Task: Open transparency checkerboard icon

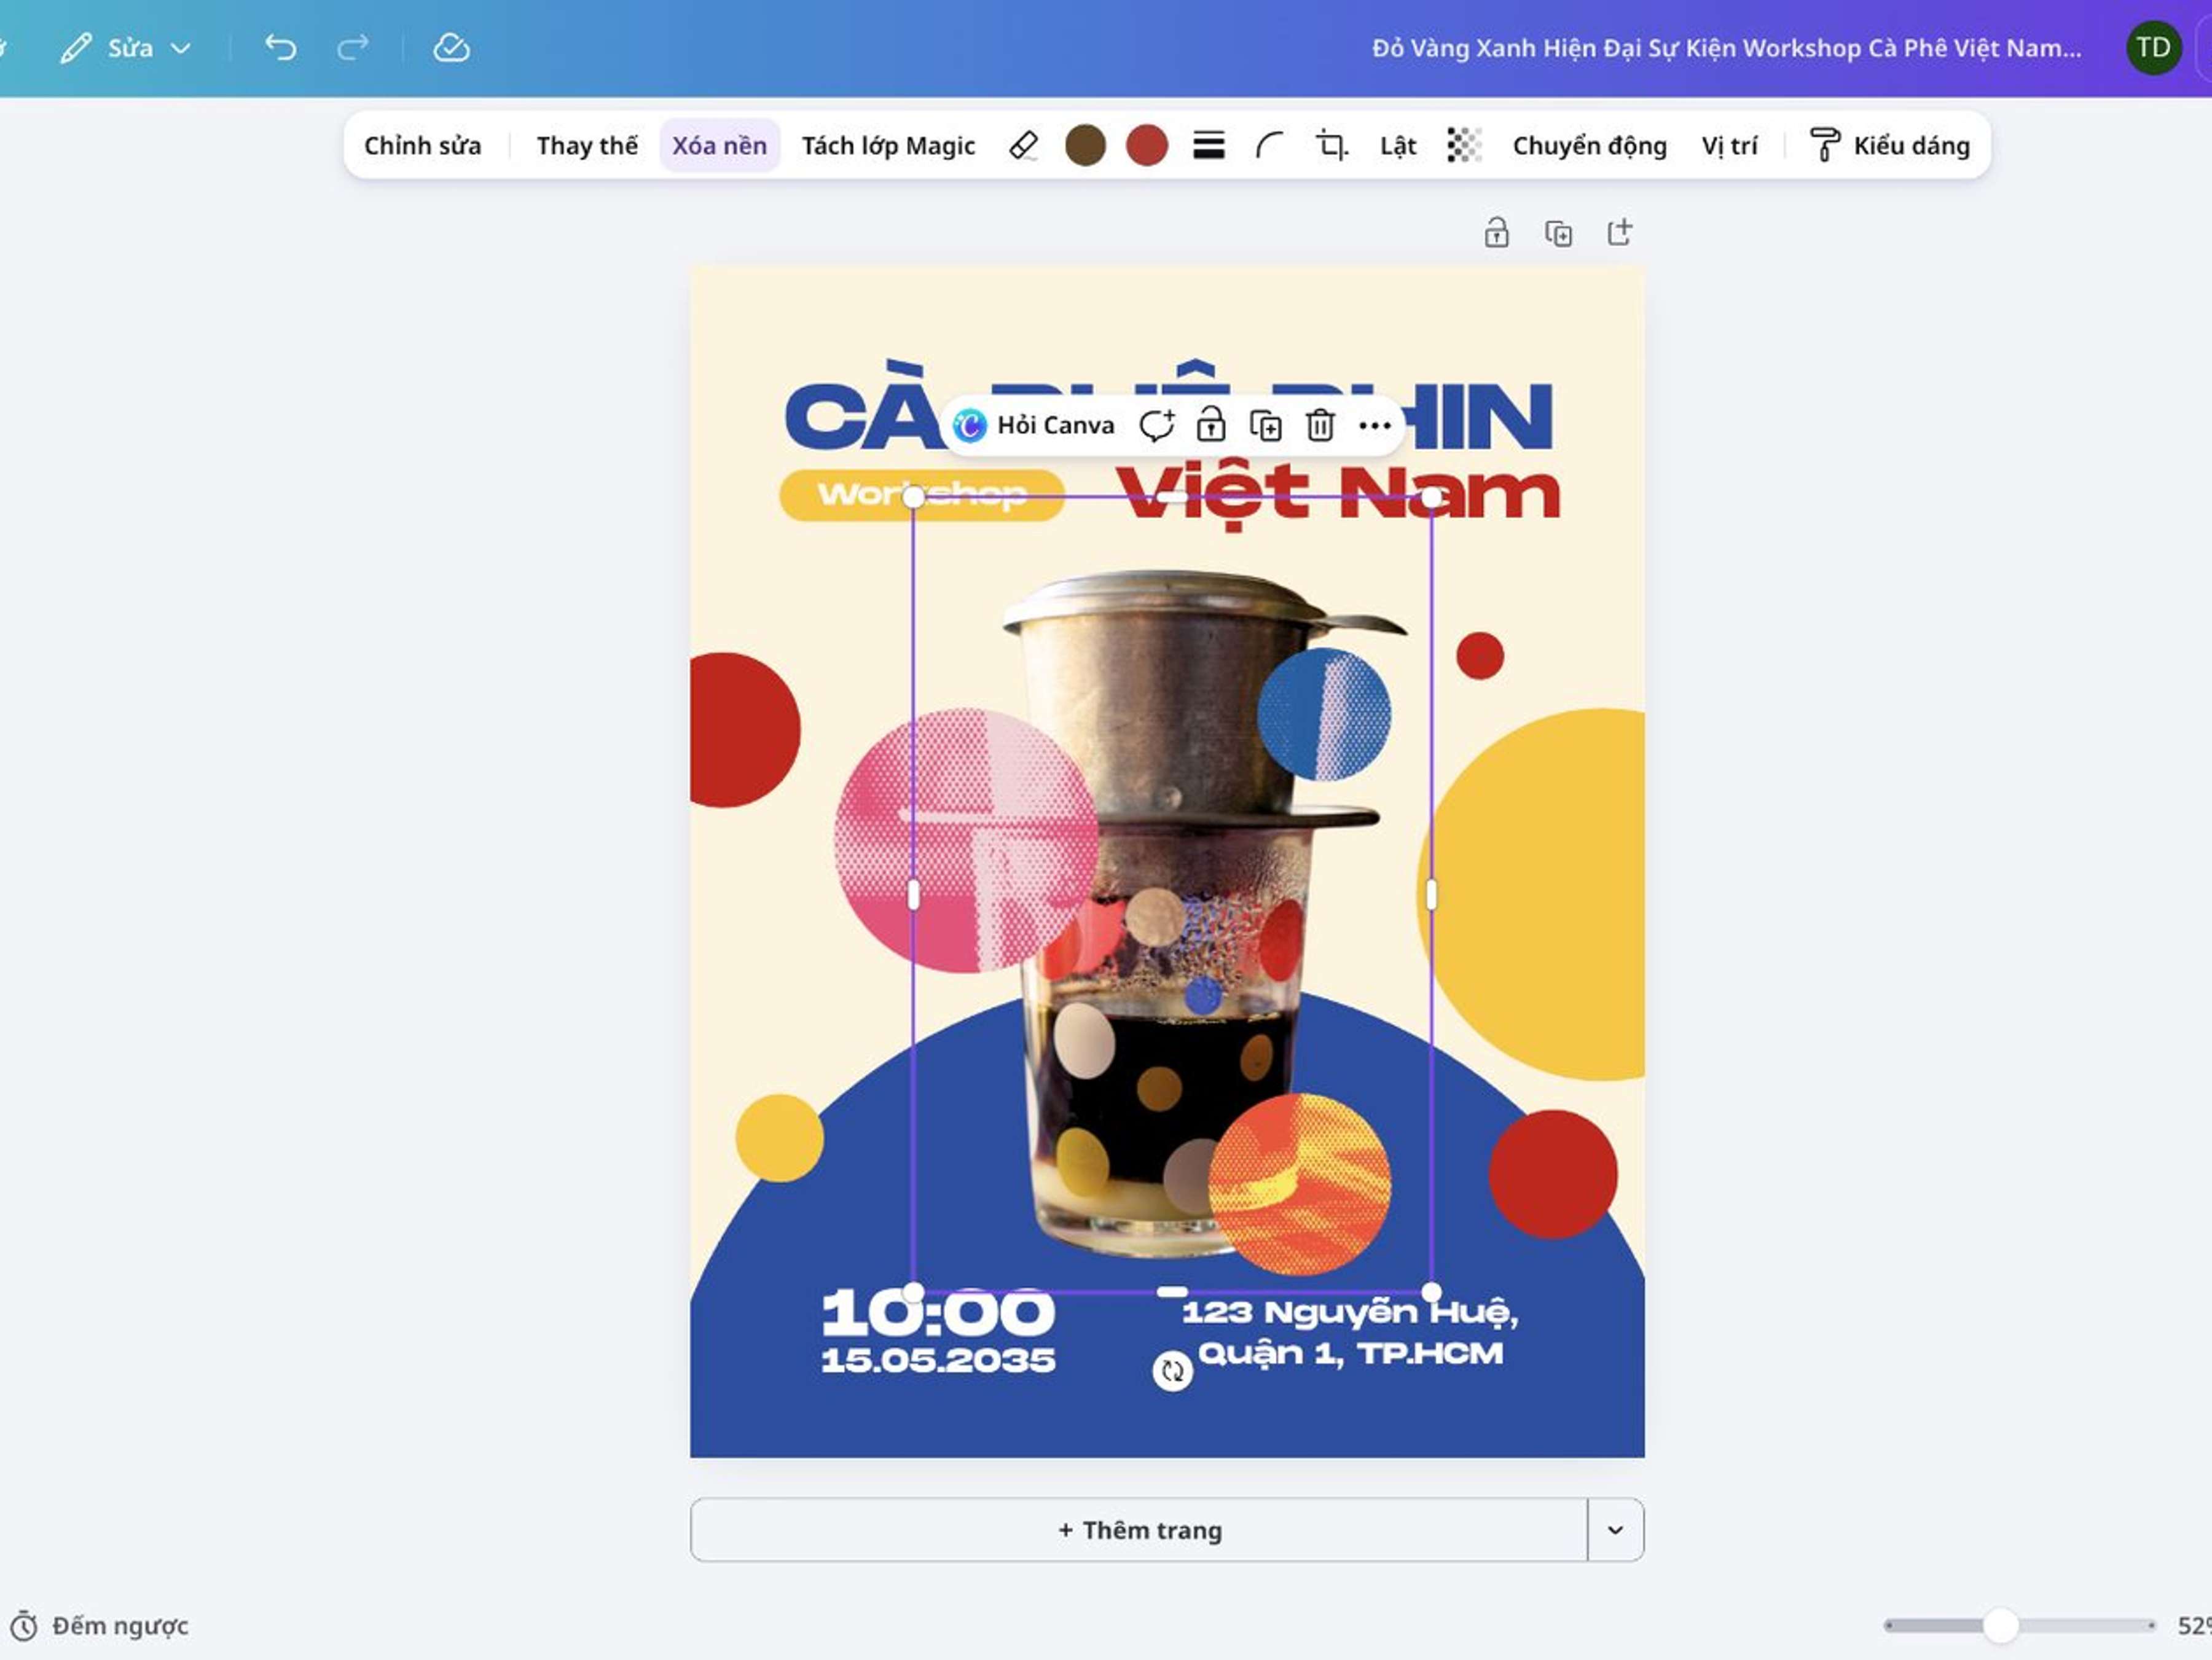Action: (1464, 145)
